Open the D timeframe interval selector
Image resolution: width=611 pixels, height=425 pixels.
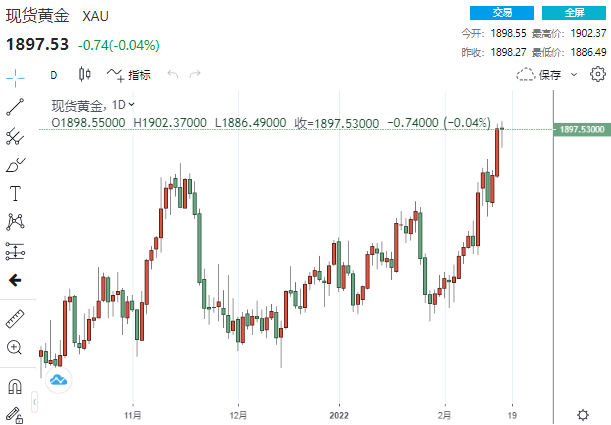[54, 74]
